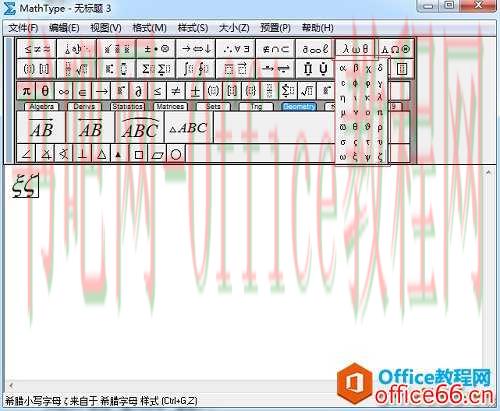Insert the parallelogram symbol
500x411 pixels.
click(157, 154)
